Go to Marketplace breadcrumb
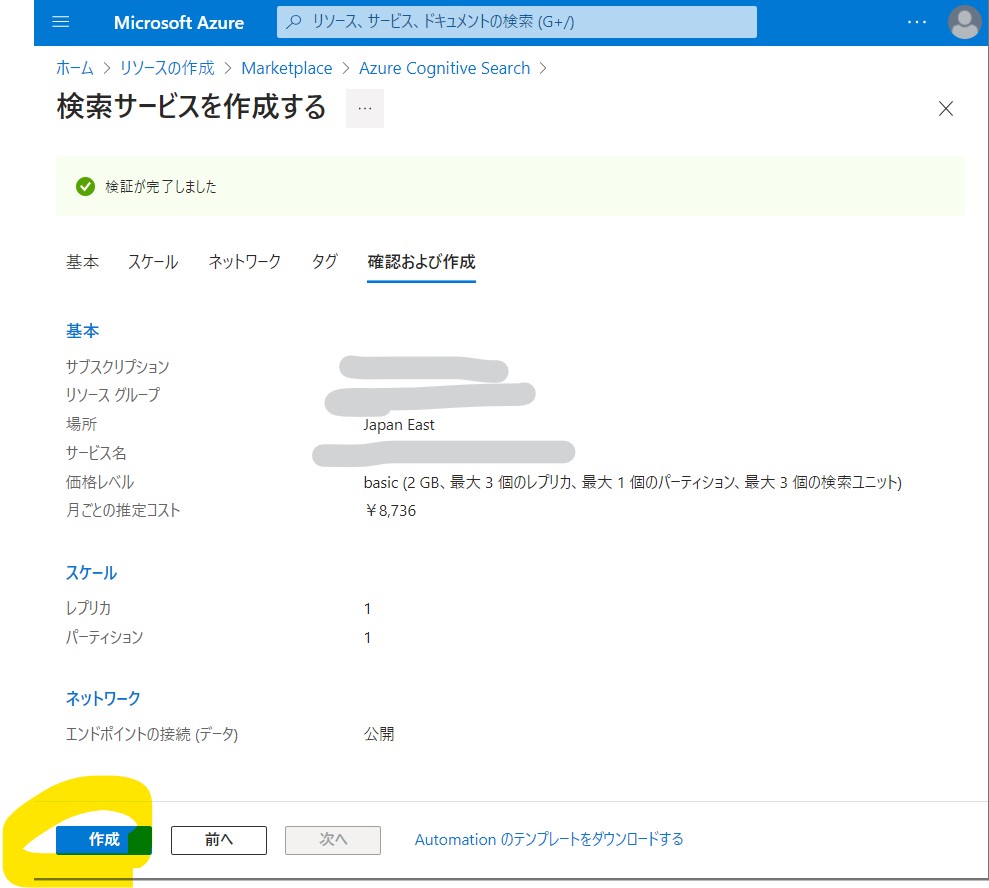989x888 pixels. point(286,68)
